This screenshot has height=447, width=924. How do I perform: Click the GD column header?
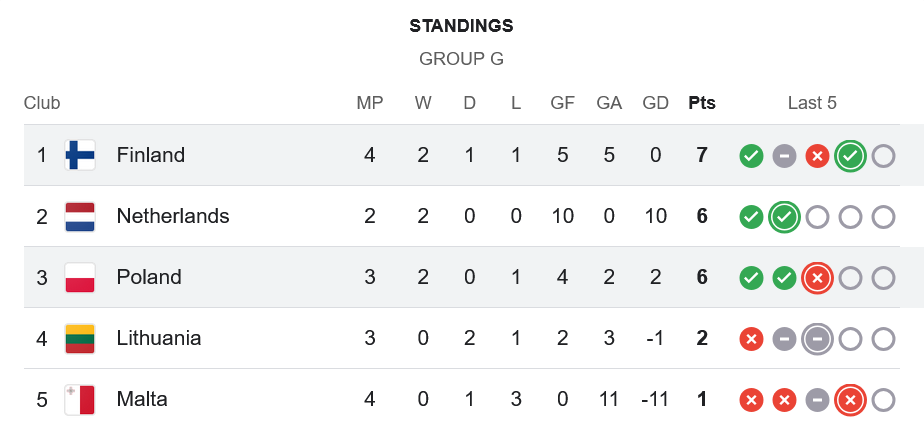[656, 103]
